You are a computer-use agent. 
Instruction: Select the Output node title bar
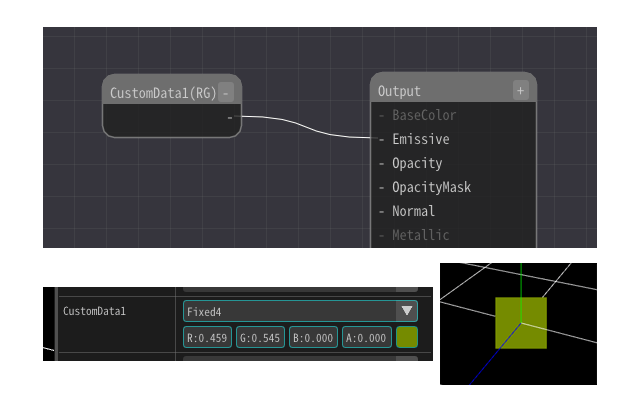[x=453, y=89]
